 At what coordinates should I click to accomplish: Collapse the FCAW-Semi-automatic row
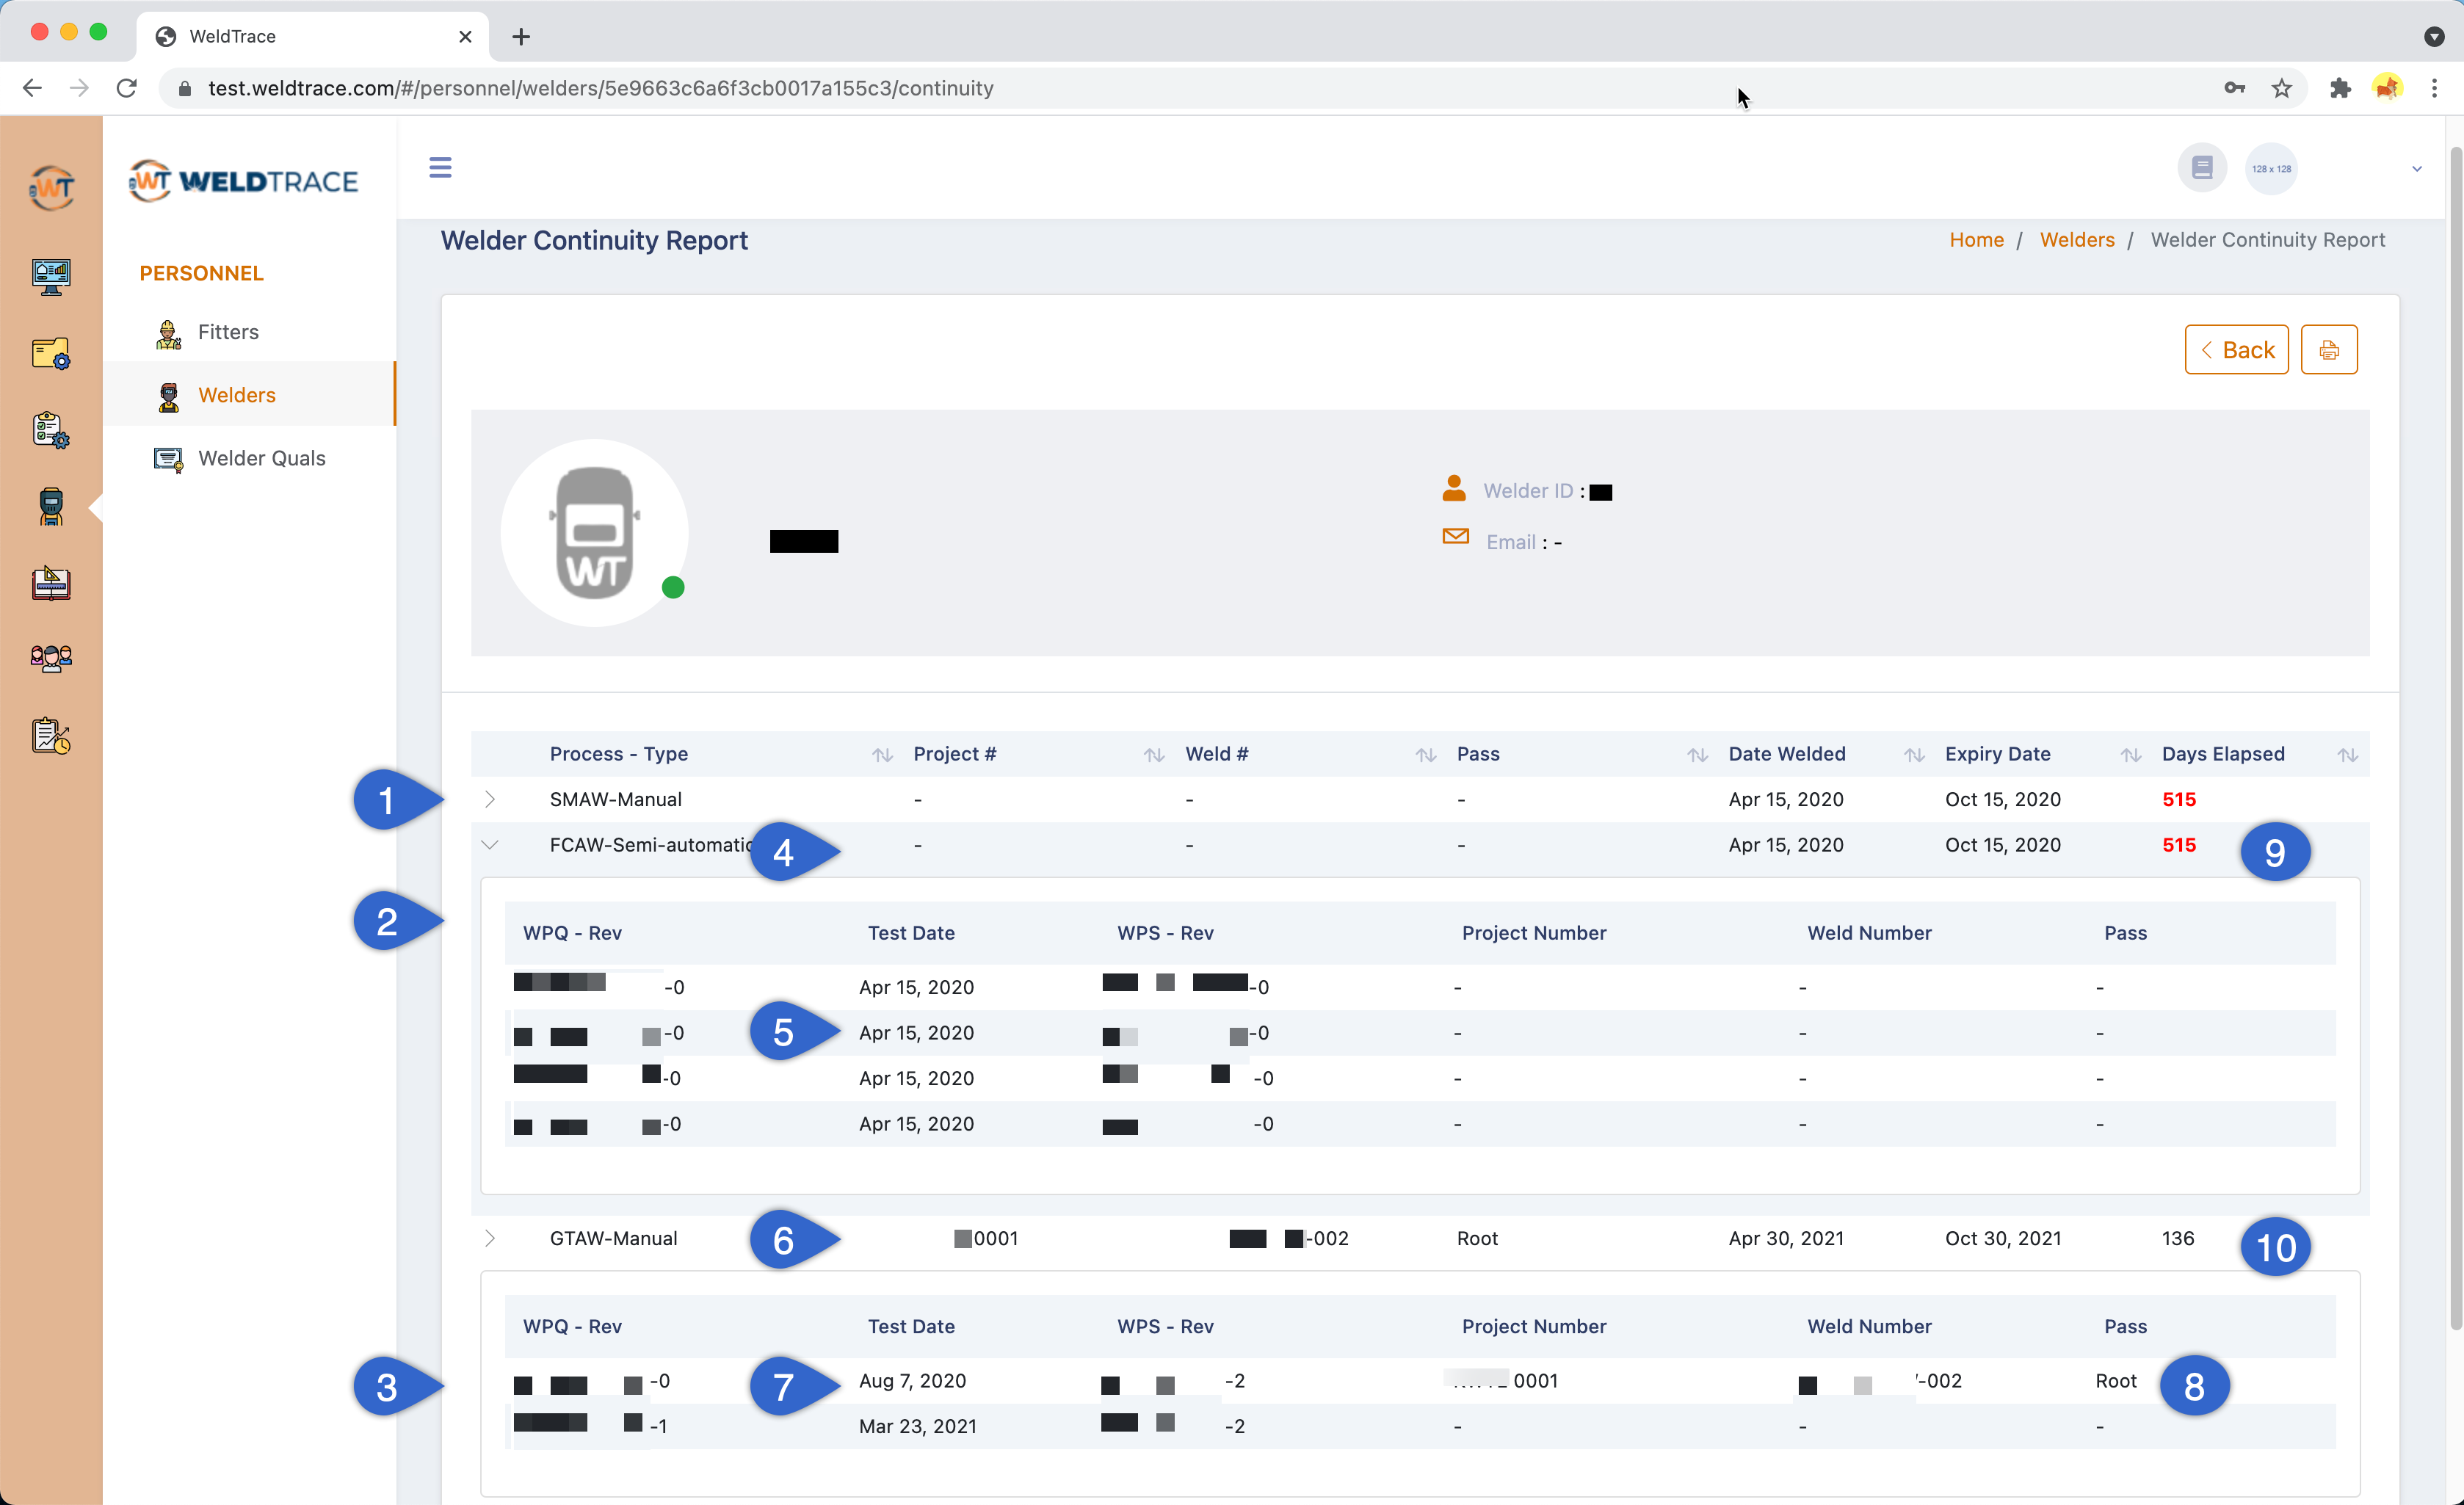pyautogui.click(x=490, y=845)
